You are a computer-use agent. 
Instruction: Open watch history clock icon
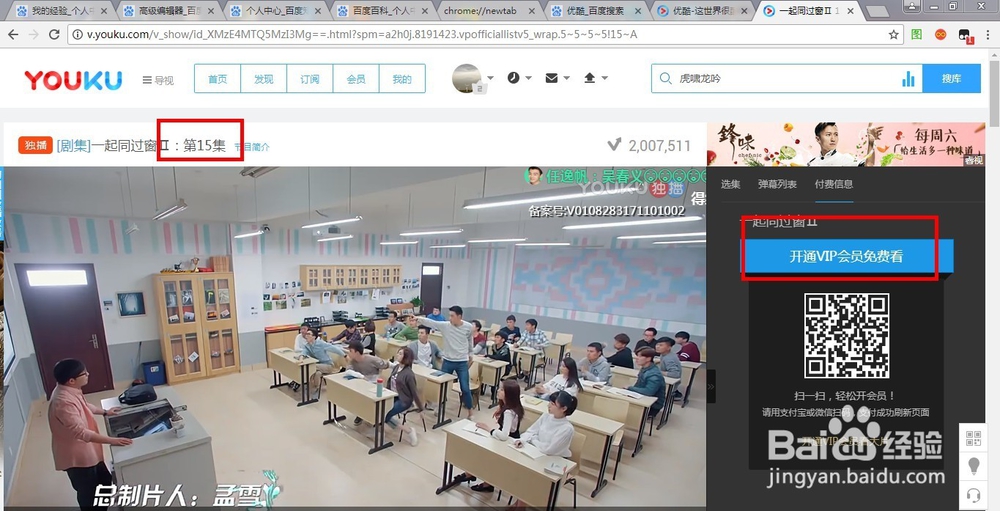coord(513,78)
